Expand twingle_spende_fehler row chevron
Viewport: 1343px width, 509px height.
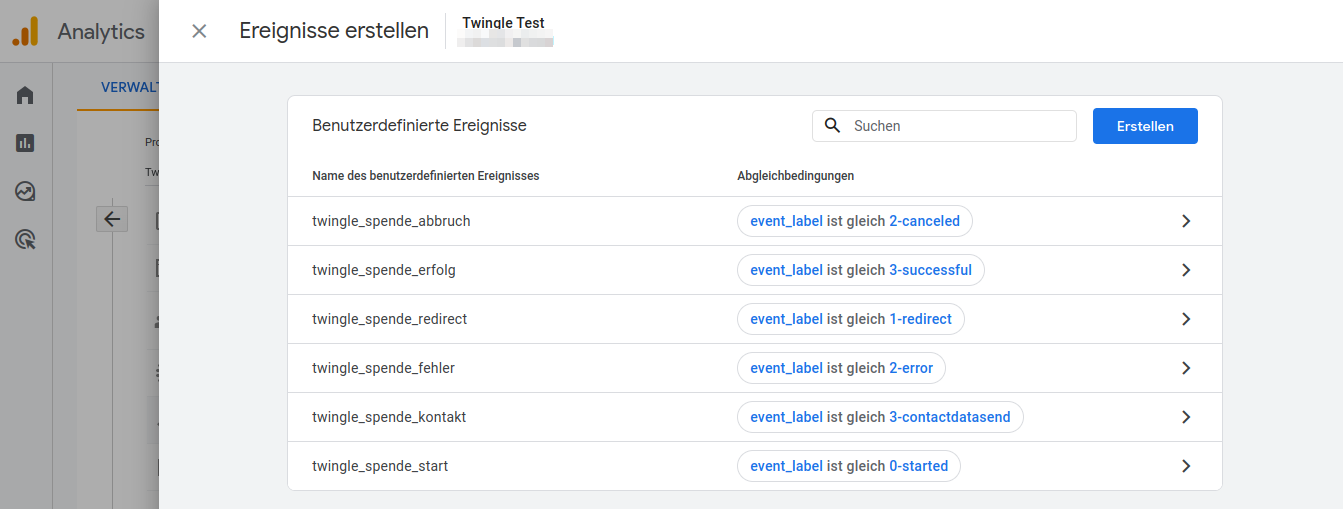(1186, 368)
